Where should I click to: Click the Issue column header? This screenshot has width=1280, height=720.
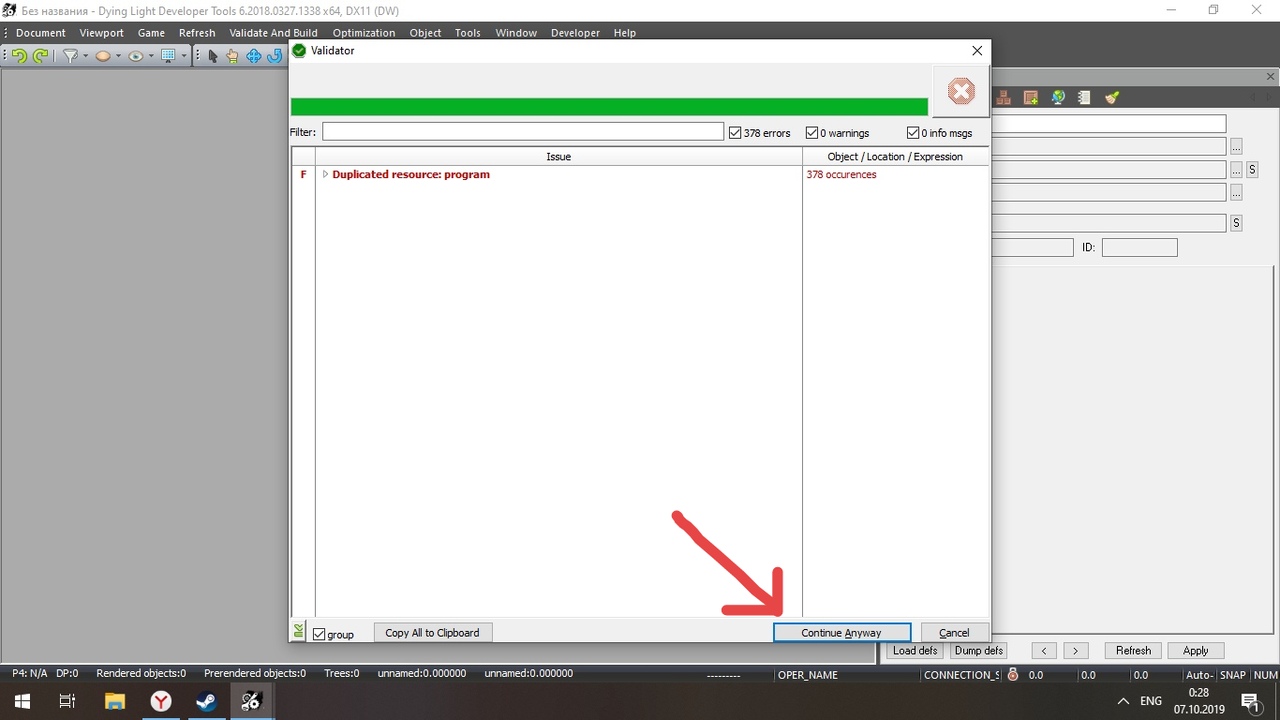[x=559, y=157]
